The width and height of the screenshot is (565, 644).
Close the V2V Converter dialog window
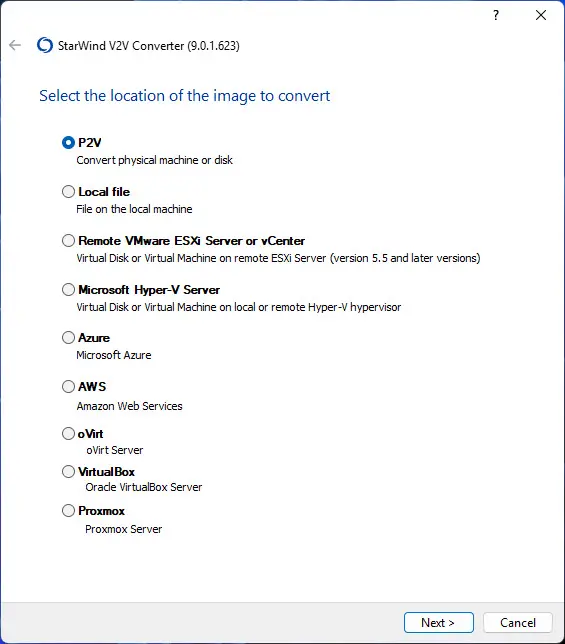[541, 15]
